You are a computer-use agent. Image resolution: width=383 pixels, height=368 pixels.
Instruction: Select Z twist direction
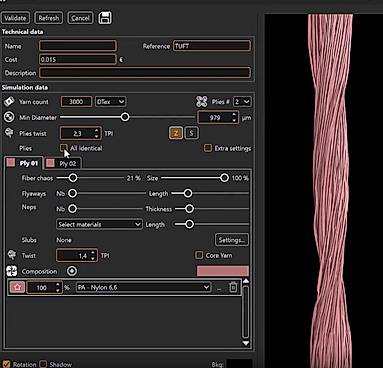point(176,133)
